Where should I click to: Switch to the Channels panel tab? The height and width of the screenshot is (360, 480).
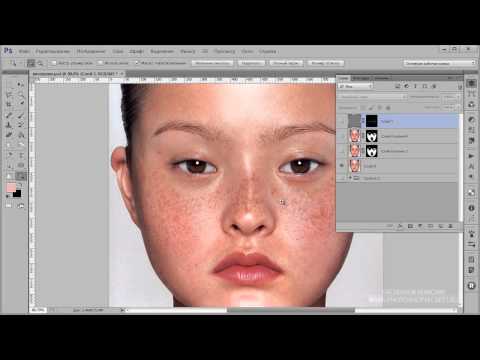coord(361,78)
